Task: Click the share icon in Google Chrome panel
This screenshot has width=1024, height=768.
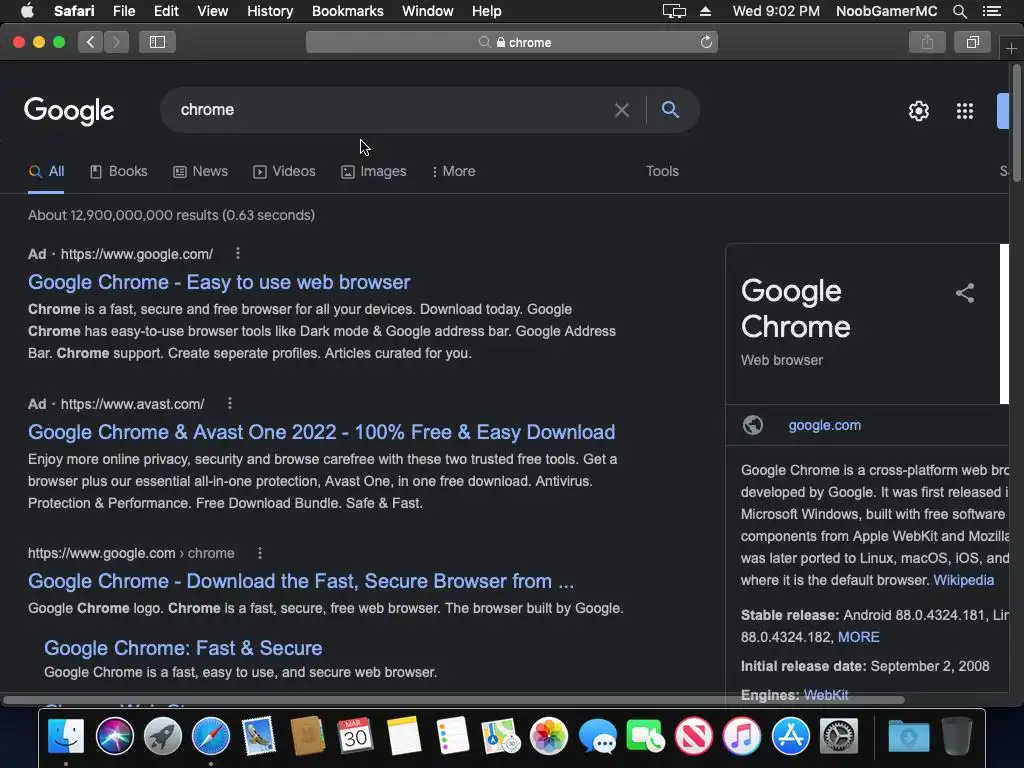Action: coord(965,293)
